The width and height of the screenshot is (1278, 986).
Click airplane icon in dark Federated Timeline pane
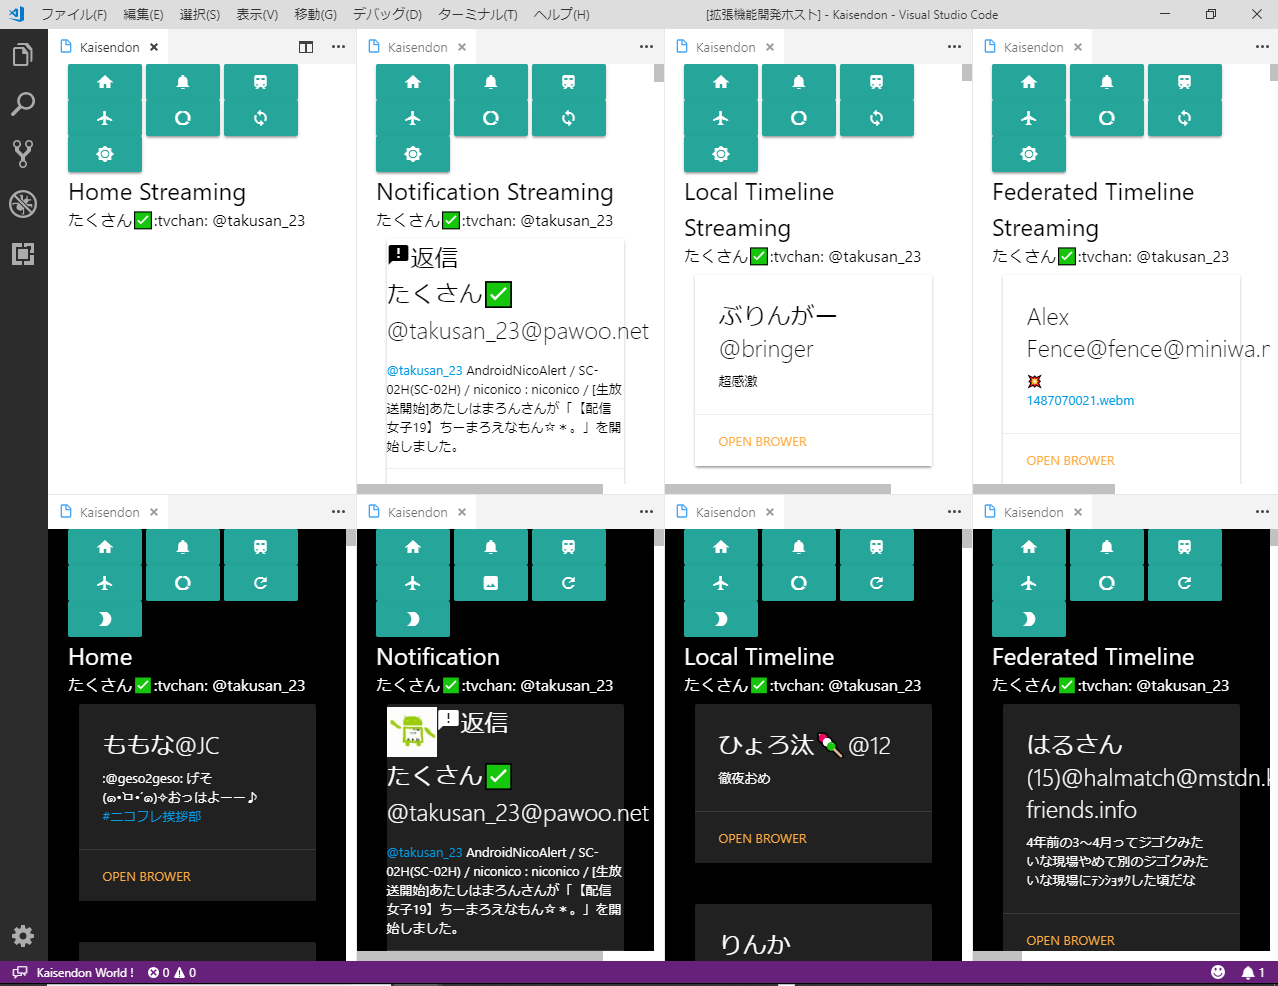1029,583
